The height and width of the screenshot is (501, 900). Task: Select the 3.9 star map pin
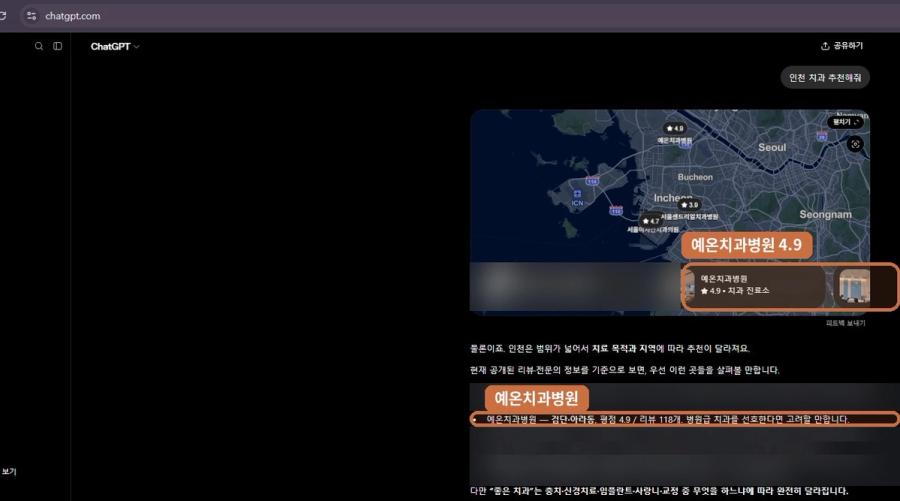pyautogui.click(x=689, y=205)
